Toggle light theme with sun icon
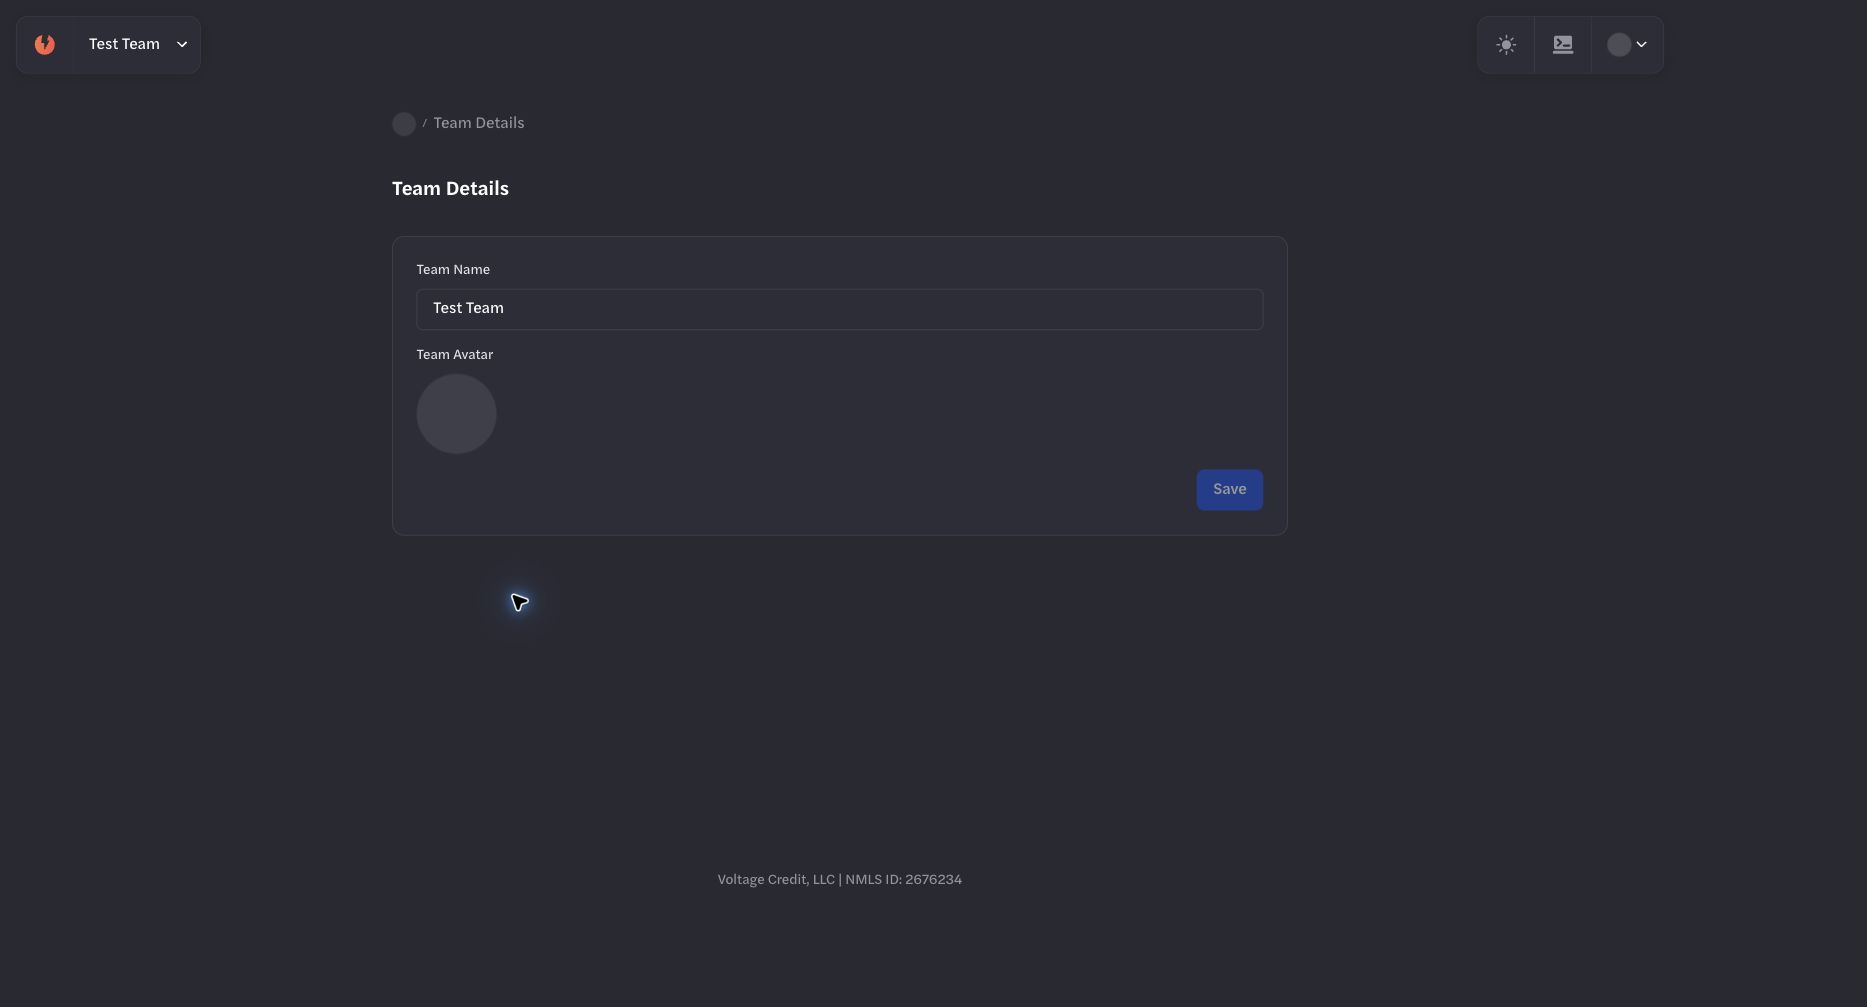 click(x=1506, y=44)
